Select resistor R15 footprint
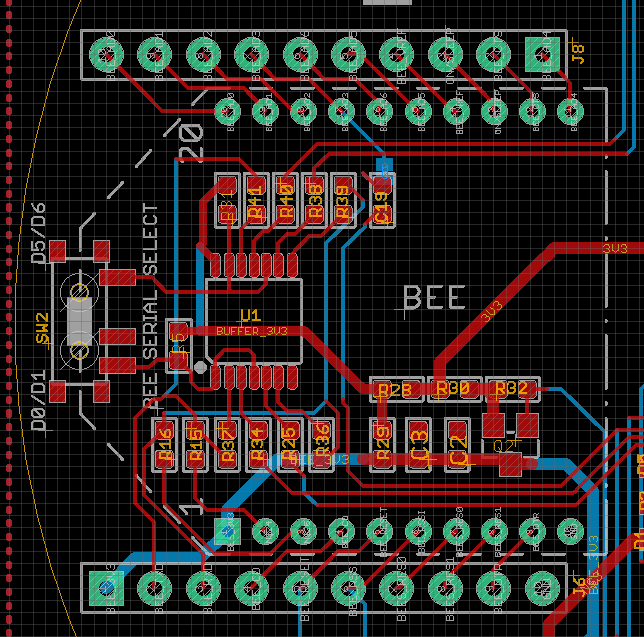The image size is (644, 637). click(x=195, y=445)
